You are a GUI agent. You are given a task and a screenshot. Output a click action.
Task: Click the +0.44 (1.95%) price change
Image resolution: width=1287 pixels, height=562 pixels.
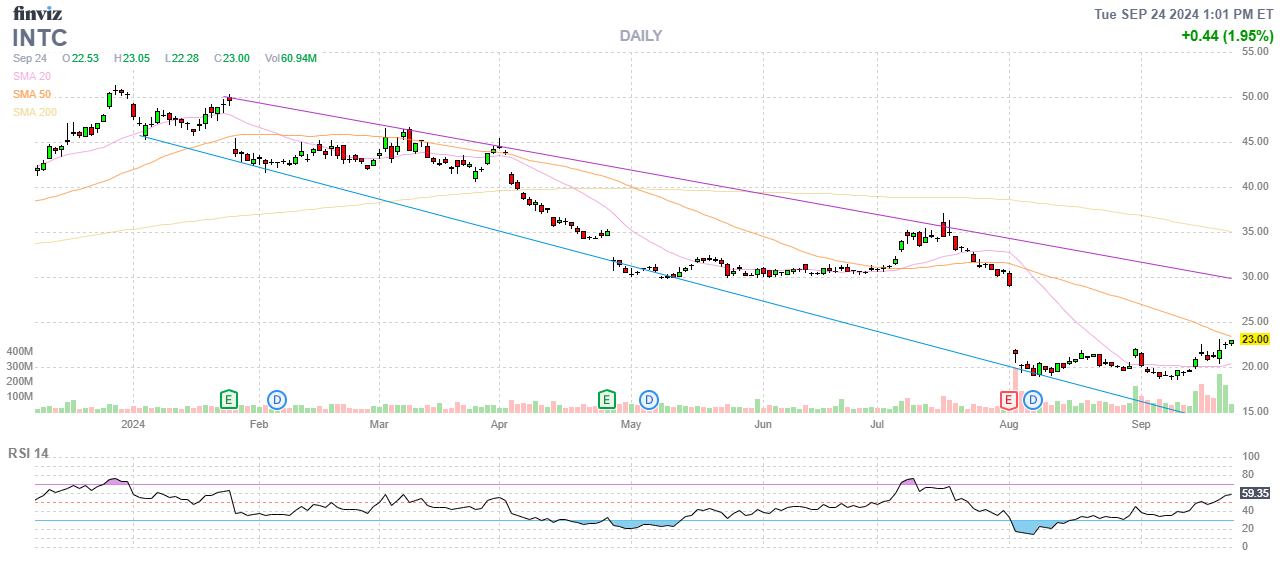click(1225, 35)
